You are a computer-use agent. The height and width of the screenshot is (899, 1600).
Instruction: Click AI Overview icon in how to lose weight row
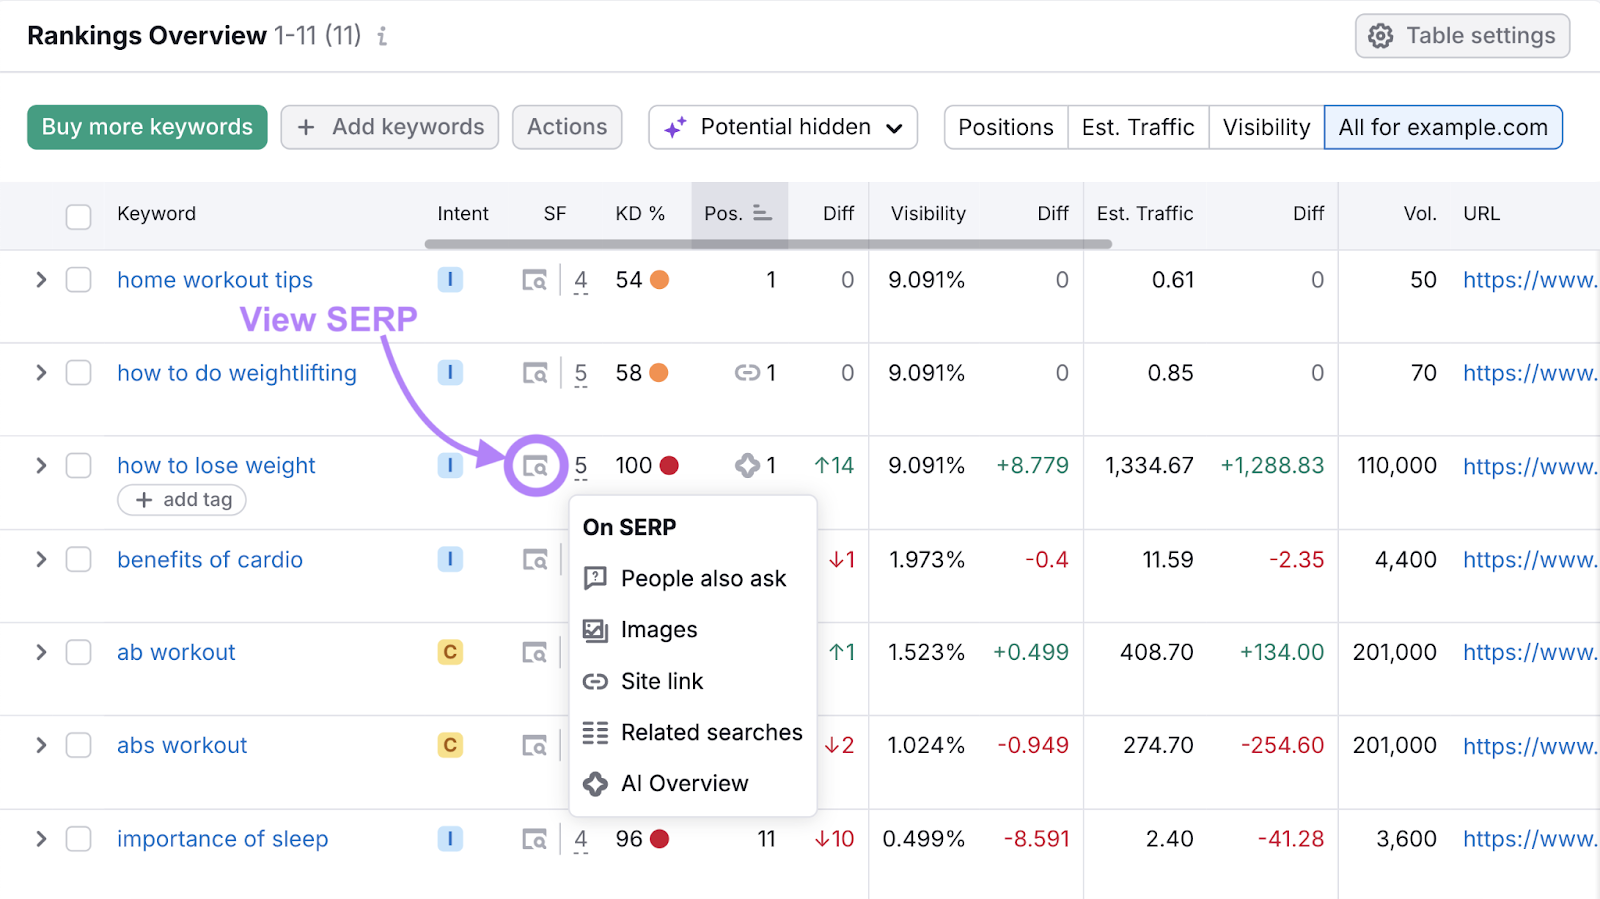pyautogui.click(x=747, y=466)
